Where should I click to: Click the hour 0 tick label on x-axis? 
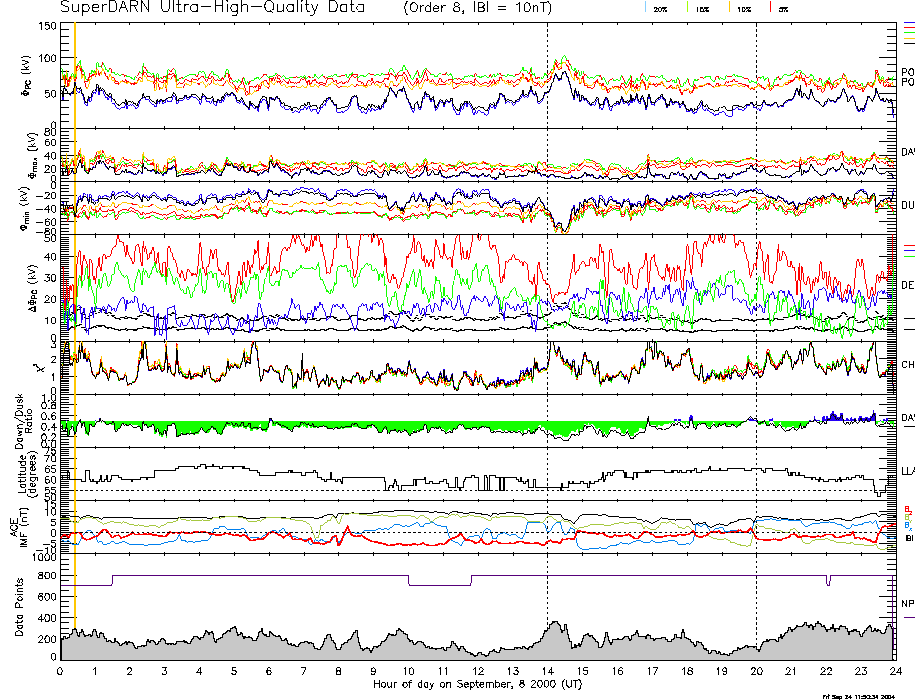[x=61, y=671]
